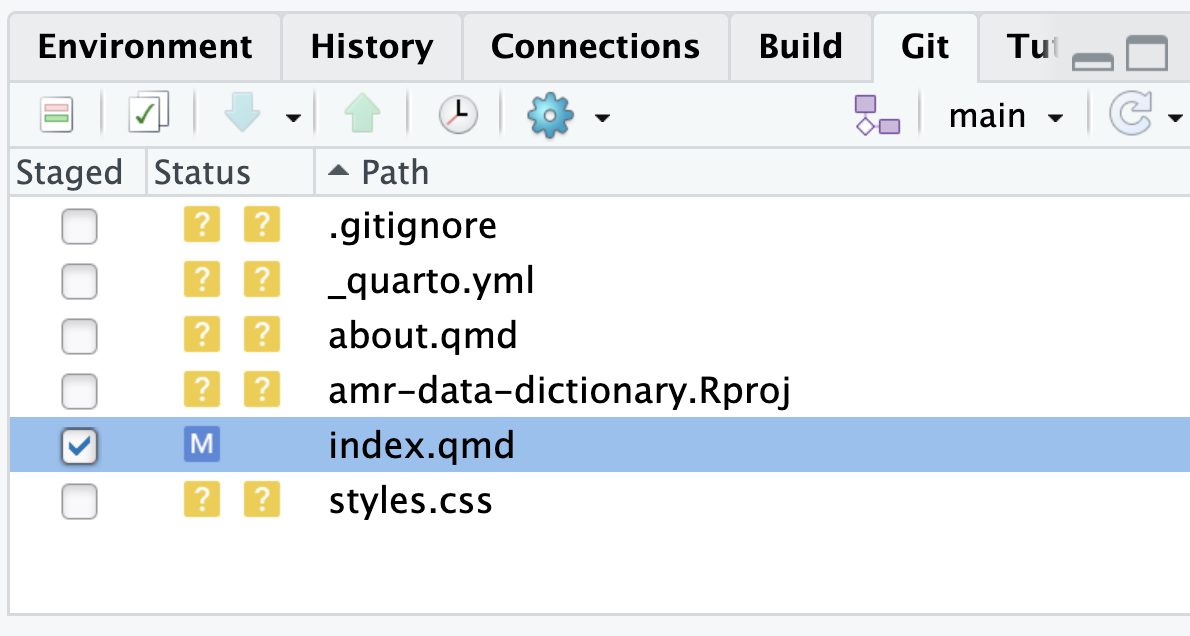Image resolution: width=1190 pixels, height=636 pixels.
Task: Push commits with green up arrow
Action: click(362, 114)
